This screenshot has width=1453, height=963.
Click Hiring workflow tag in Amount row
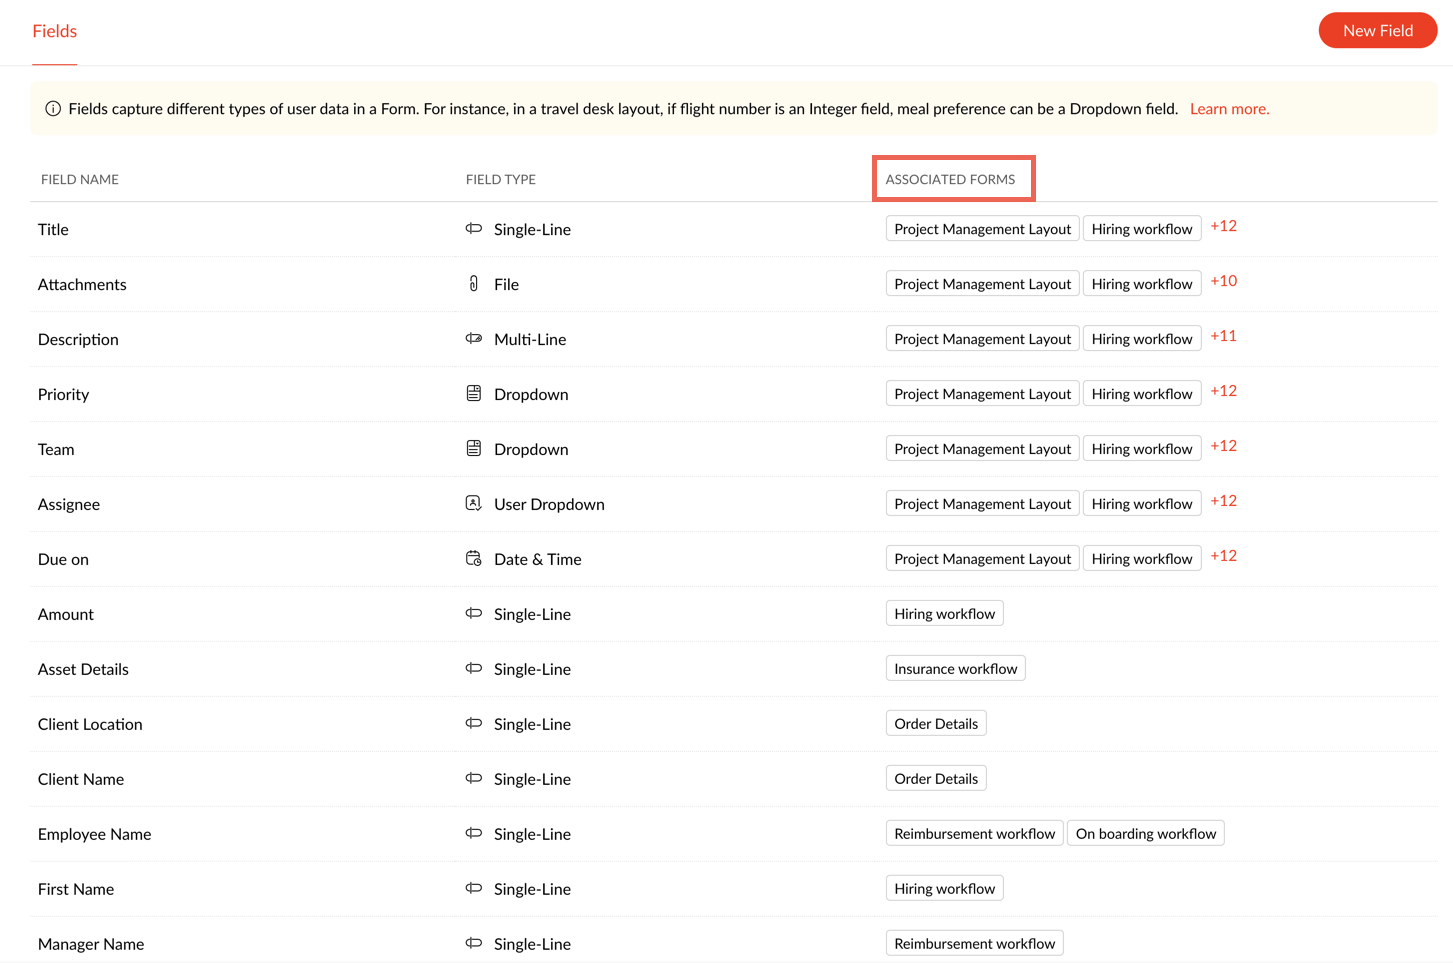(945, 614)
